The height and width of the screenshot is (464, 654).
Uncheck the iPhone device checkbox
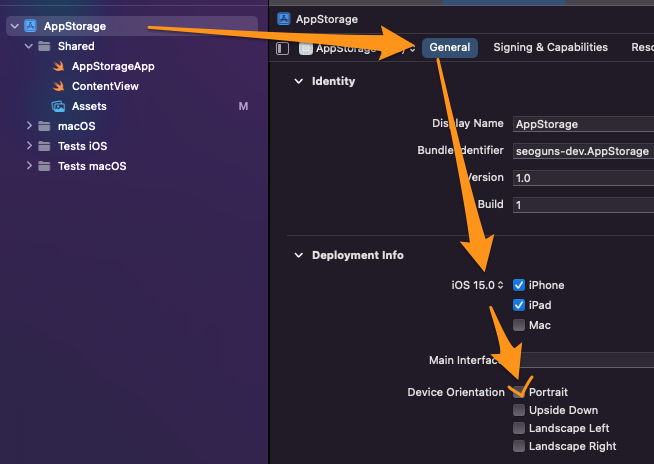coord(519,285)
